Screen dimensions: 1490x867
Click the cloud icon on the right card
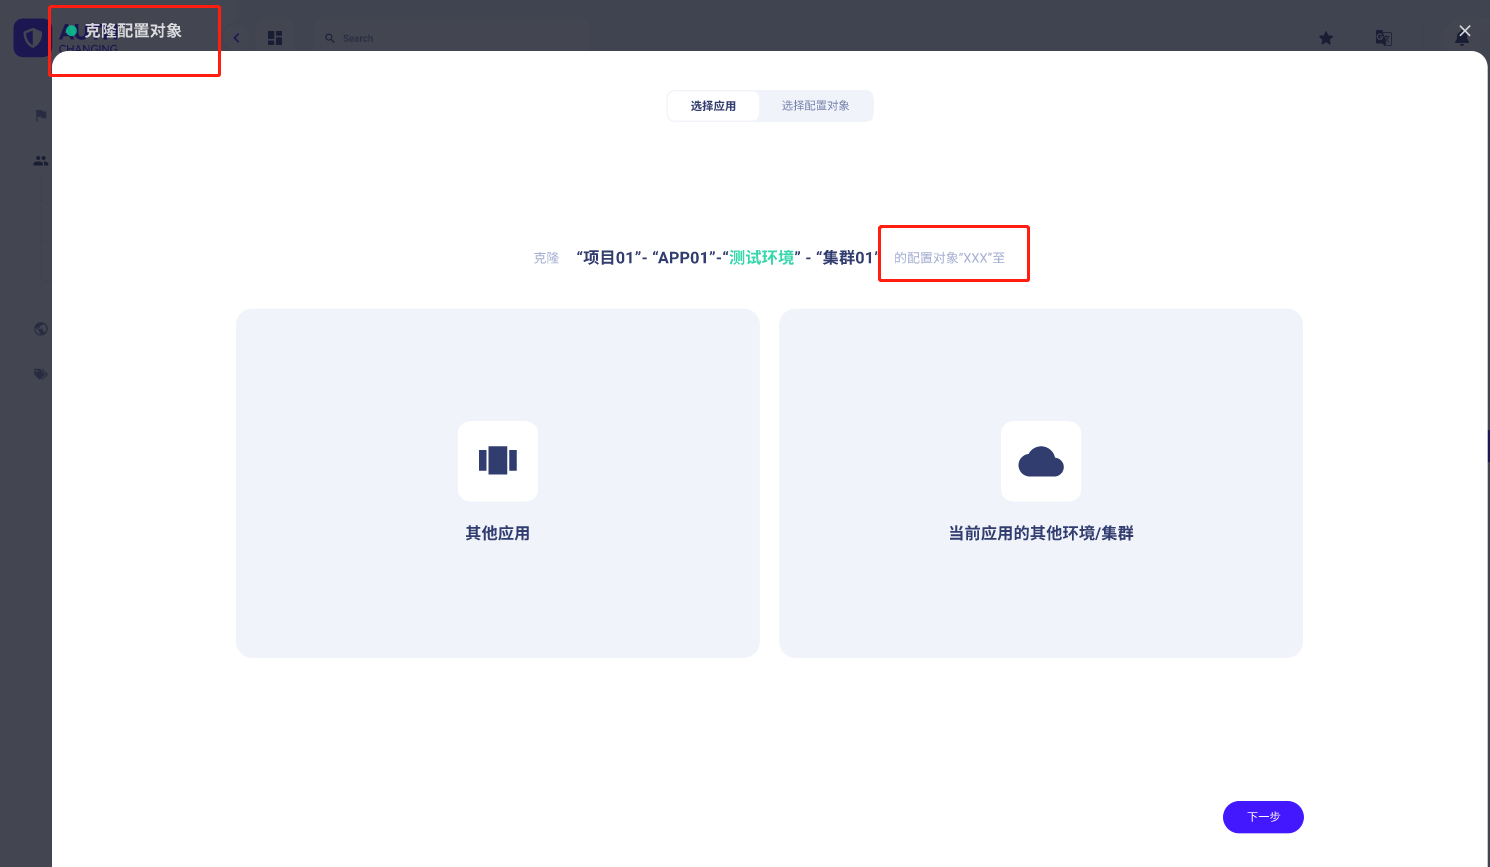(1041, 461)
